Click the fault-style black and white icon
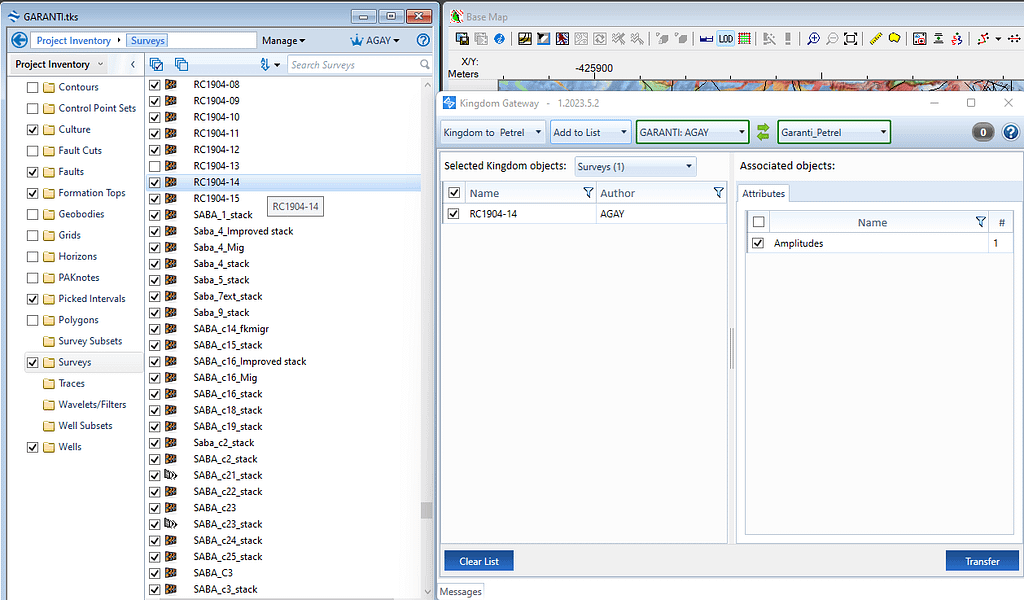This screenshot has height=600, width=1024. click(x=543, y=39)
